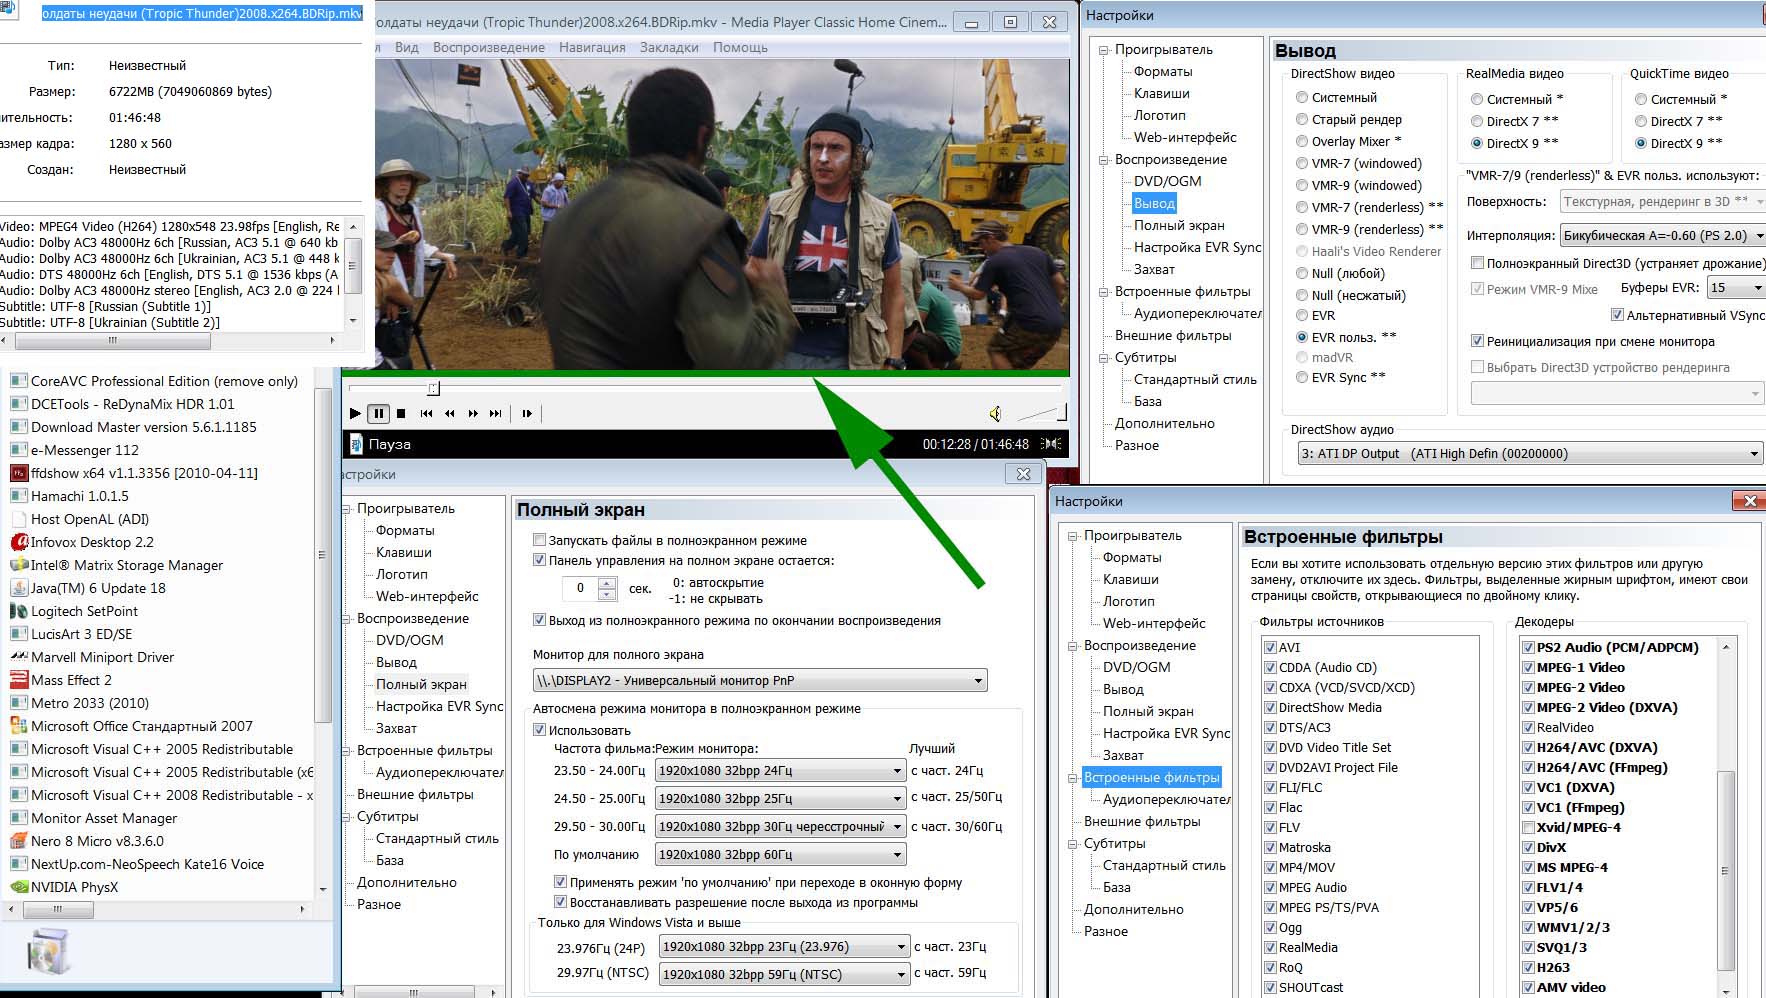Open the Закладки menu

coord(669,47)
